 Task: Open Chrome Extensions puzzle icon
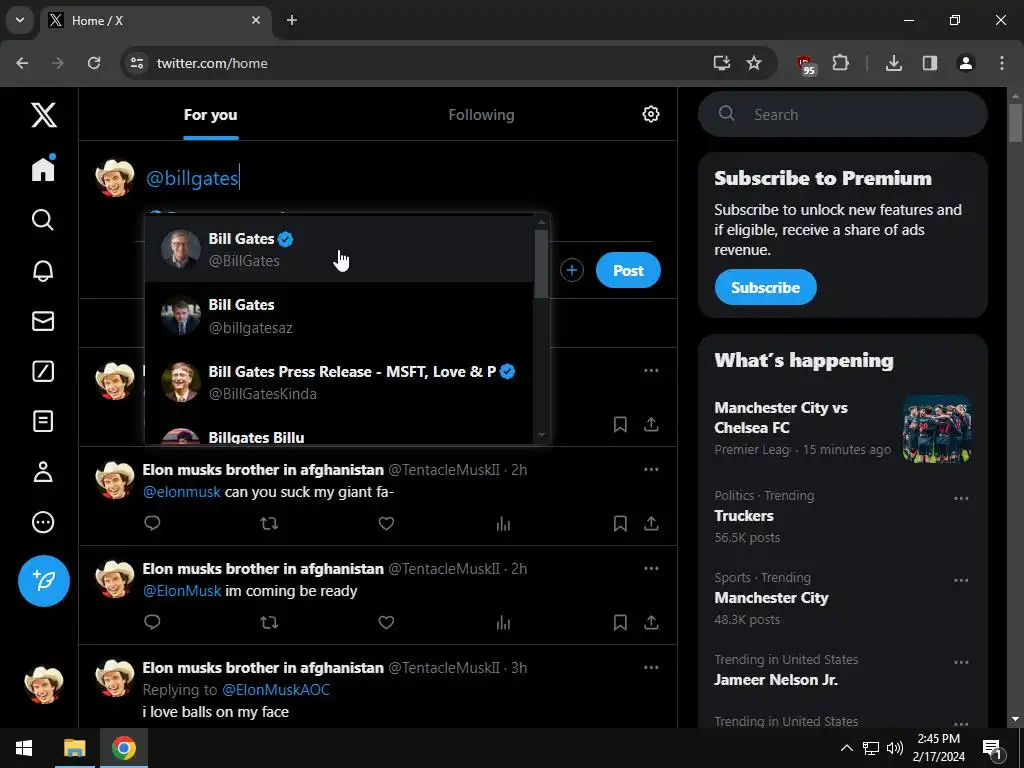[x=840, y=63]
